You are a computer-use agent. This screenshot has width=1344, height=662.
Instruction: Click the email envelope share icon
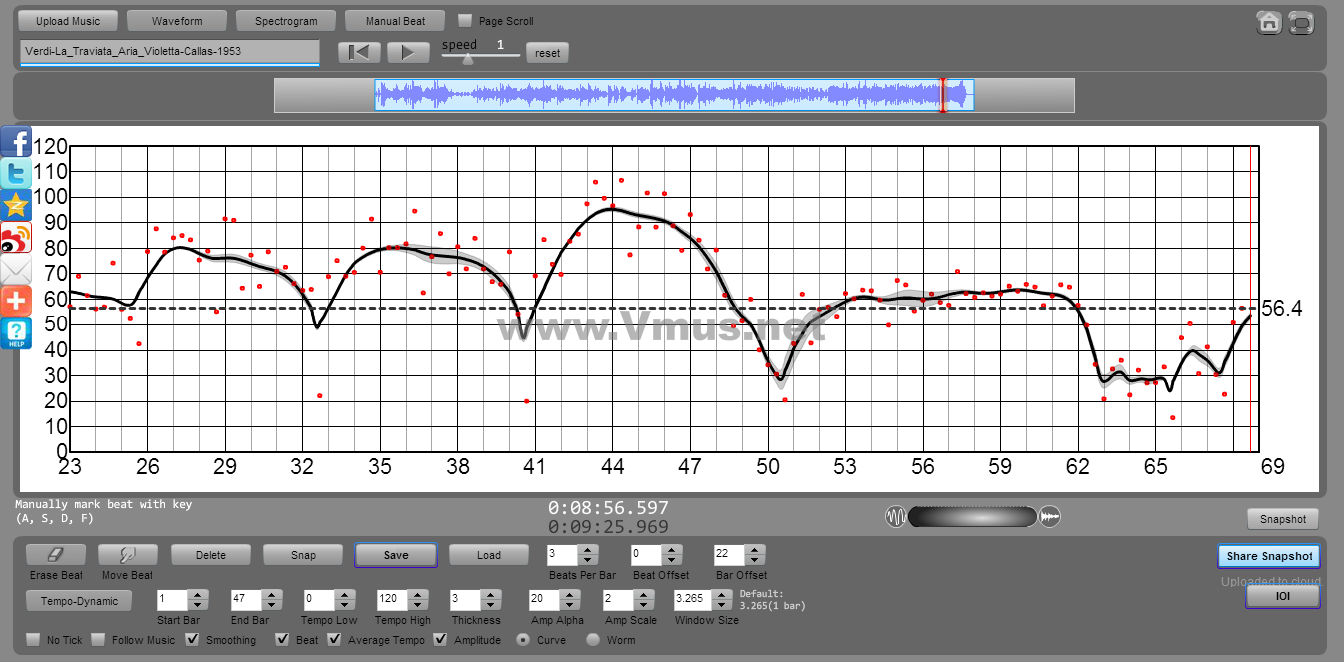15,270
